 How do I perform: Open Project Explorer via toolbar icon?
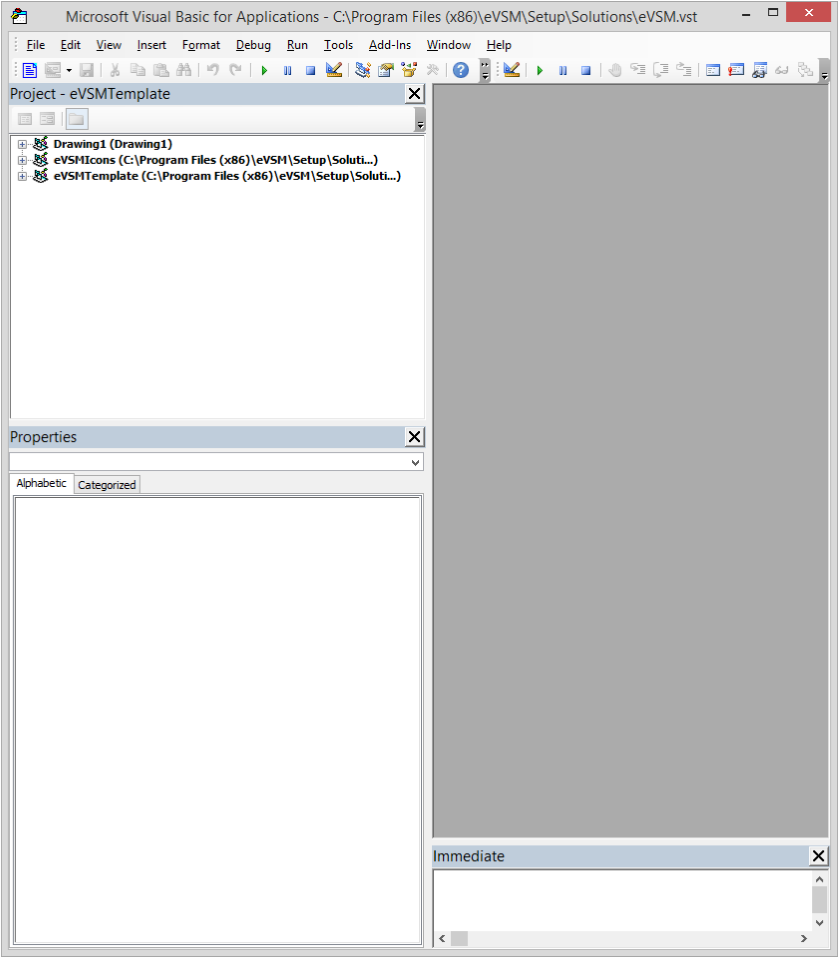[363, 70]
